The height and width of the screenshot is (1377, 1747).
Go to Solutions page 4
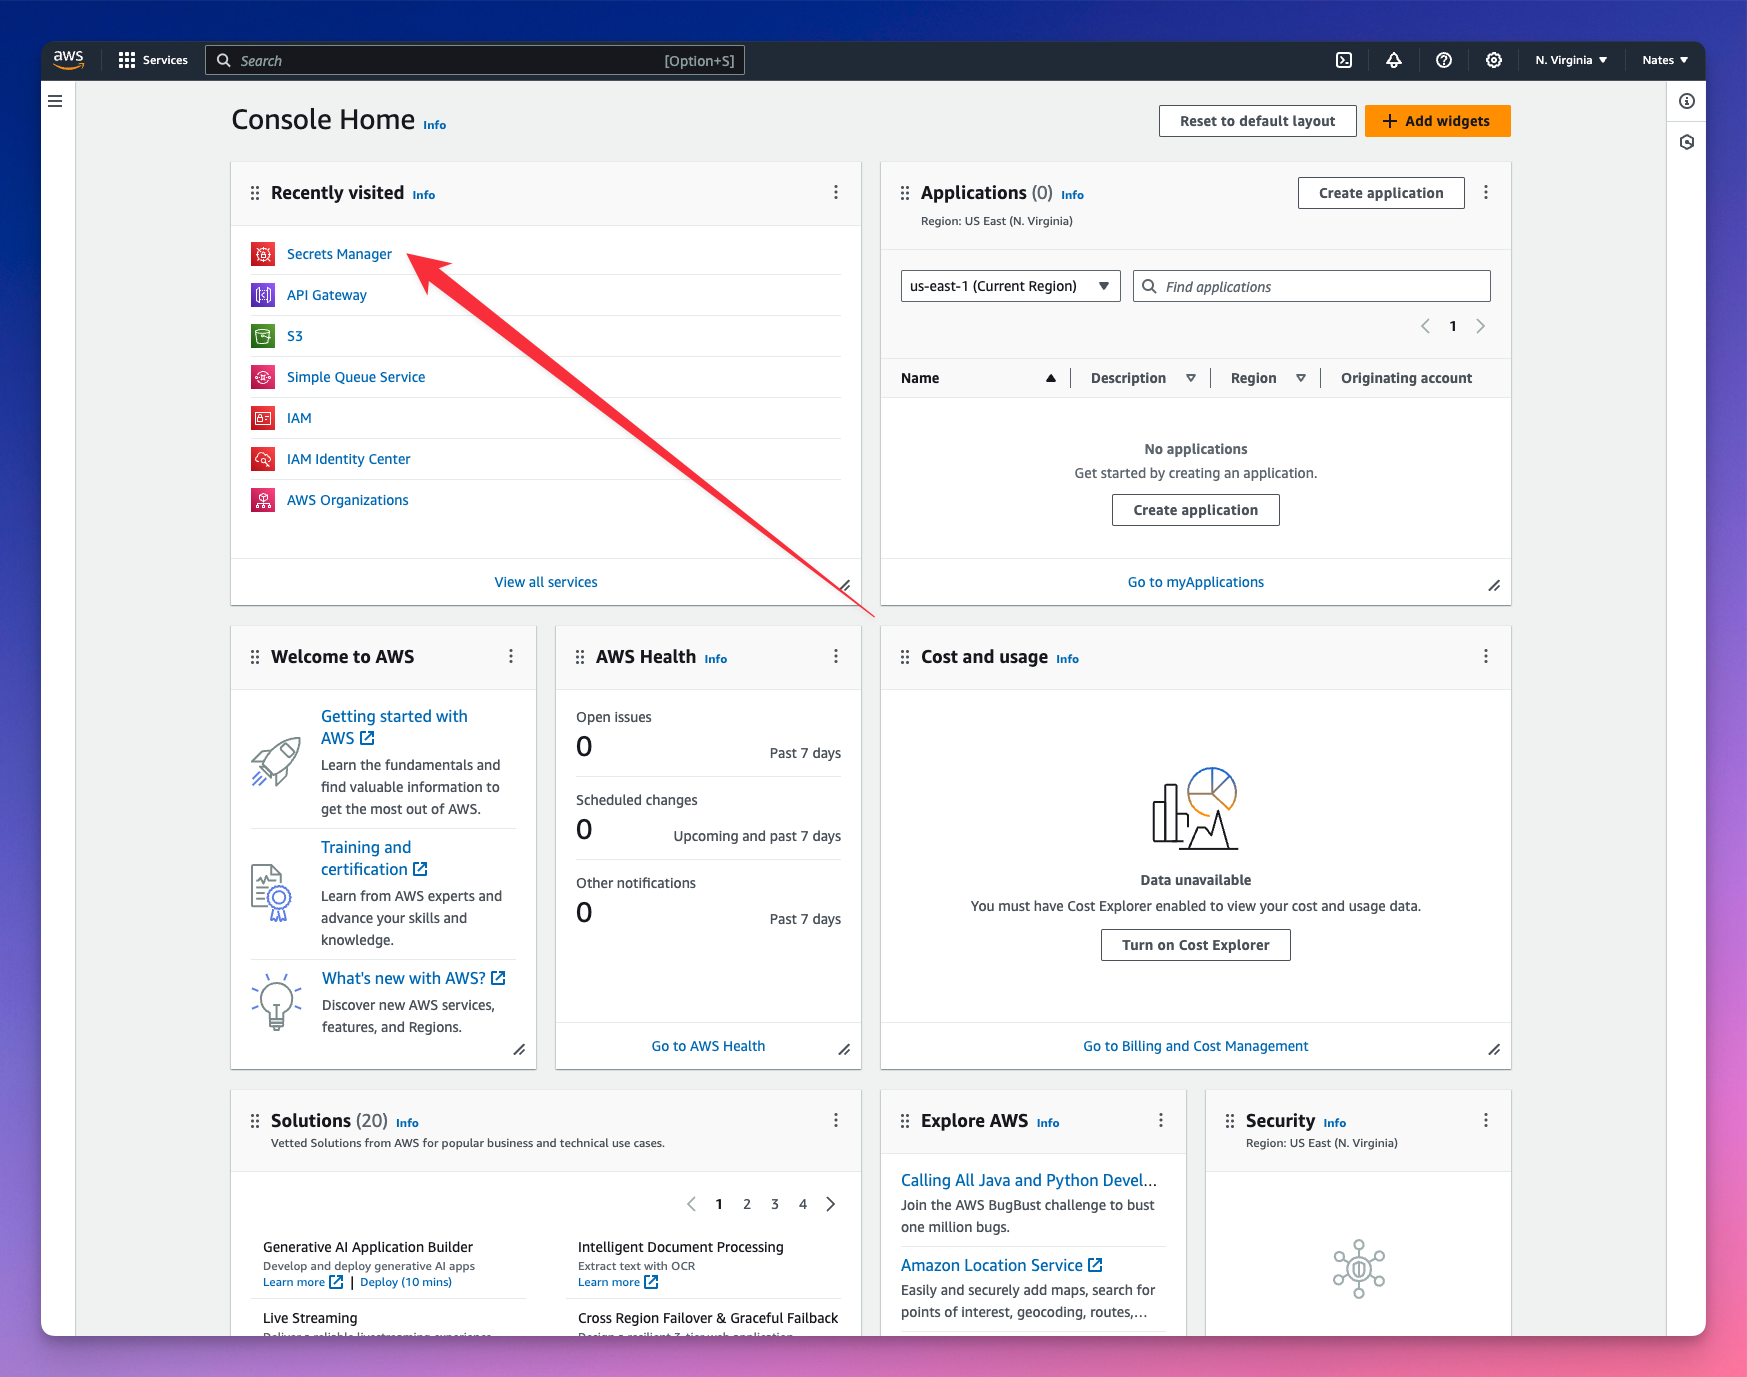803,1204
